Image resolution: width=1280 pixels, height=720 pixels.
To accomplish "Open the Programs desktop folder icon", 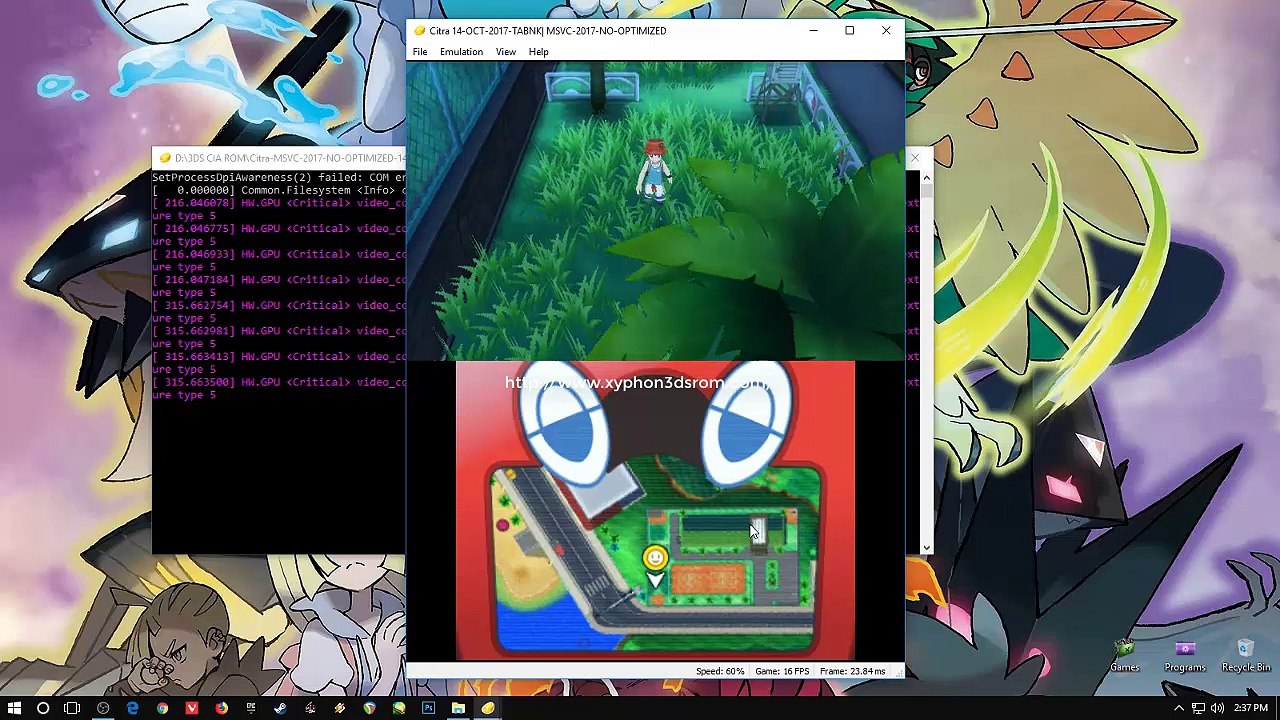I will coord(1185,656).
